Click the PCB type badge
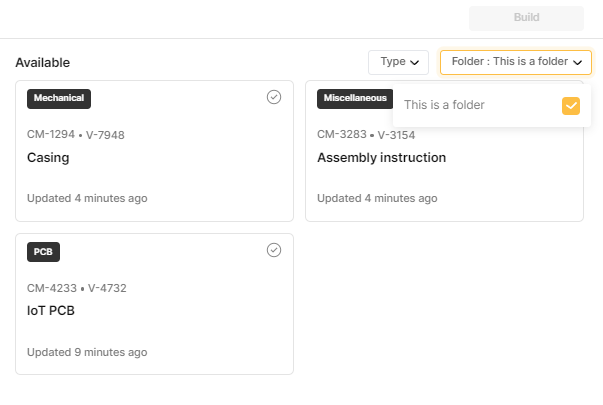This screenshot has width=603, height=405. click(43, 252)
